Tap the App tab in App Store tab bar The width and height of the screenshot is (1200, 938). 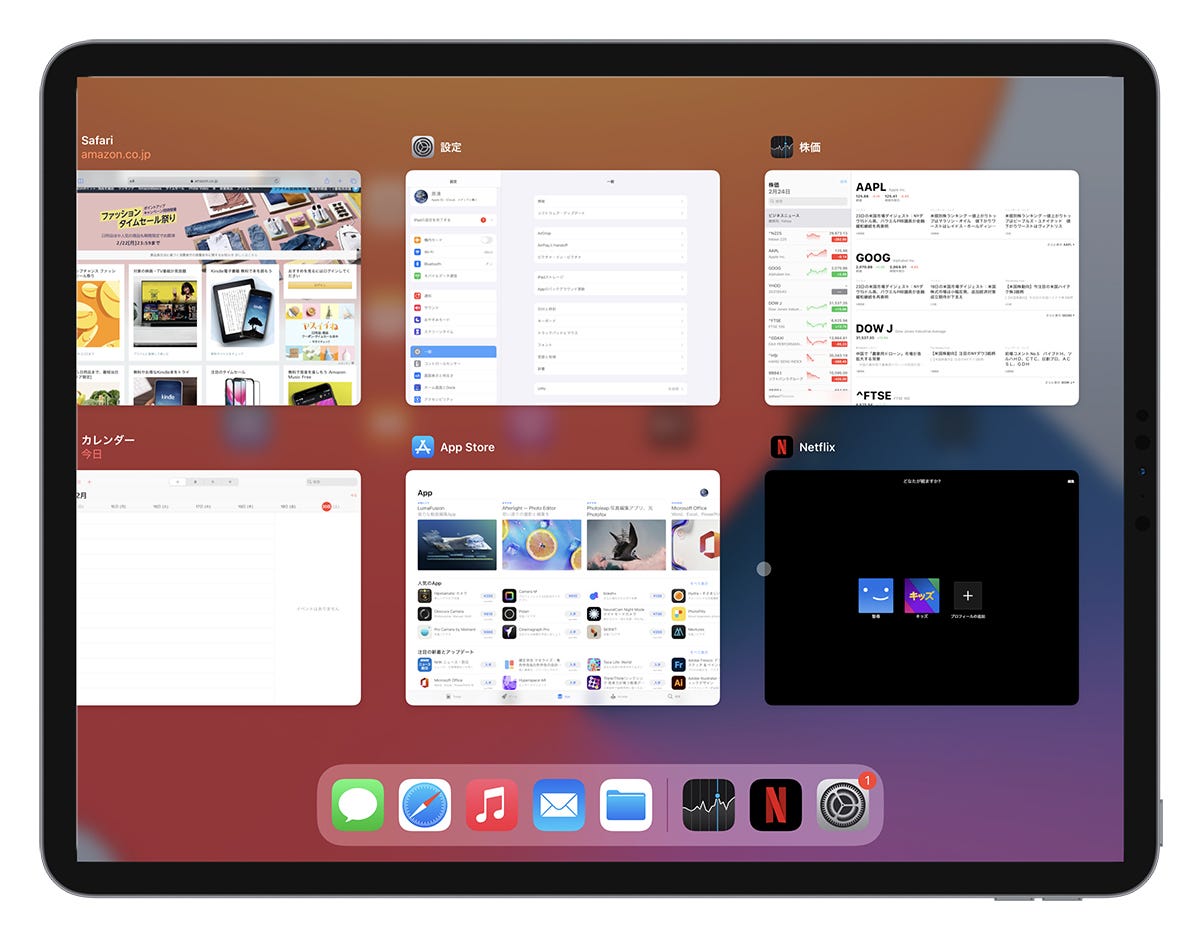click(x=564, y=695)
